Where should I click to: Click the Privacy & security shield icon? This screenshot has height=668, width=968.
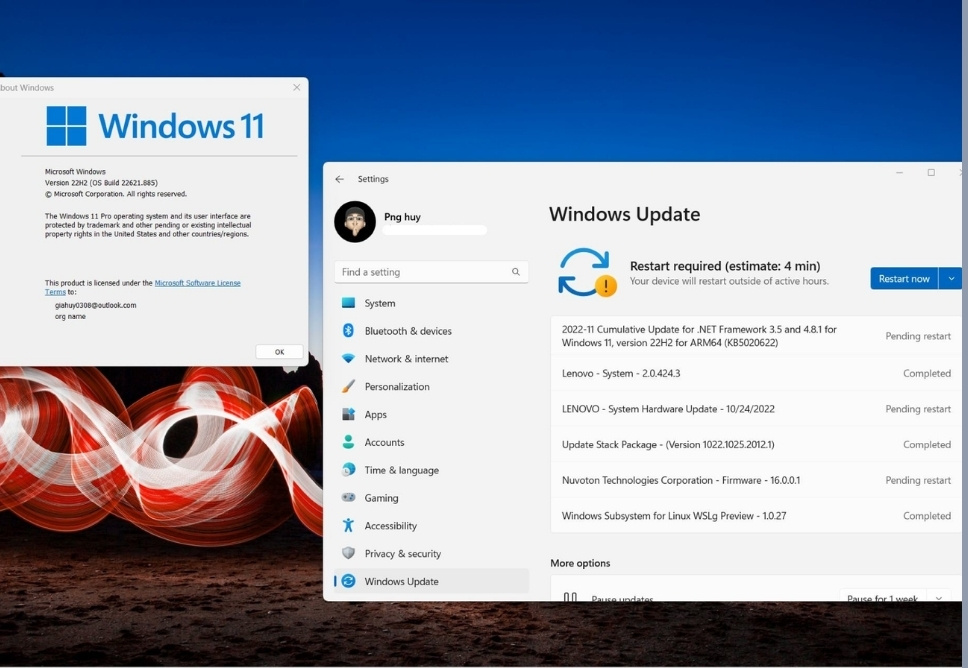click(348, 553)
